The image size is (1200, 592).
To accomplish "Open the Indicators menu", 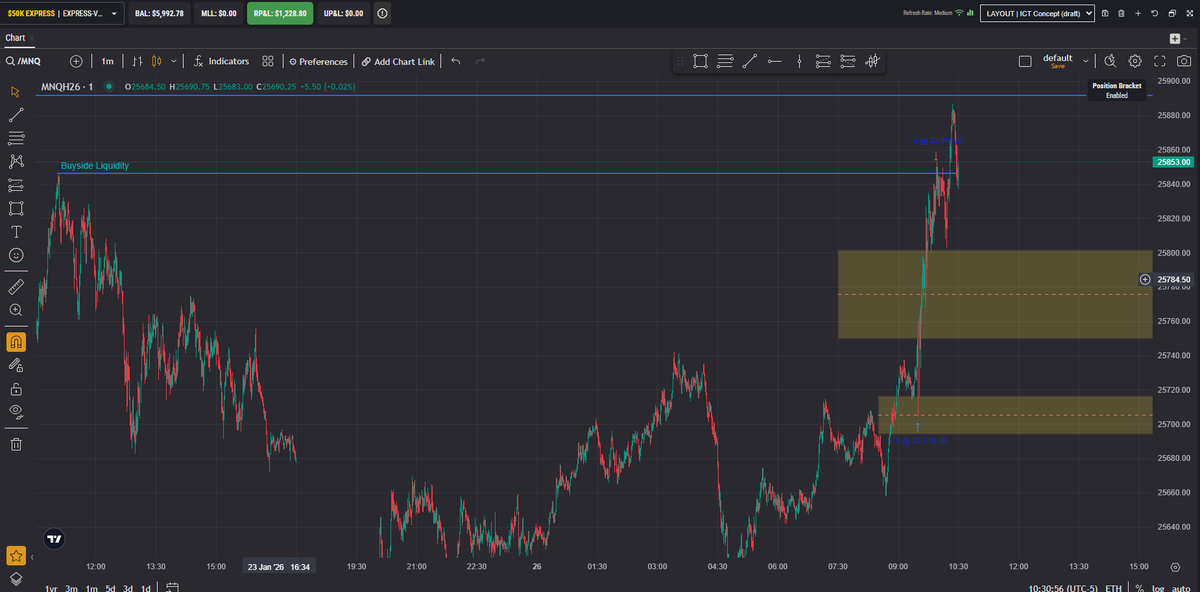I will coord(221,61).
